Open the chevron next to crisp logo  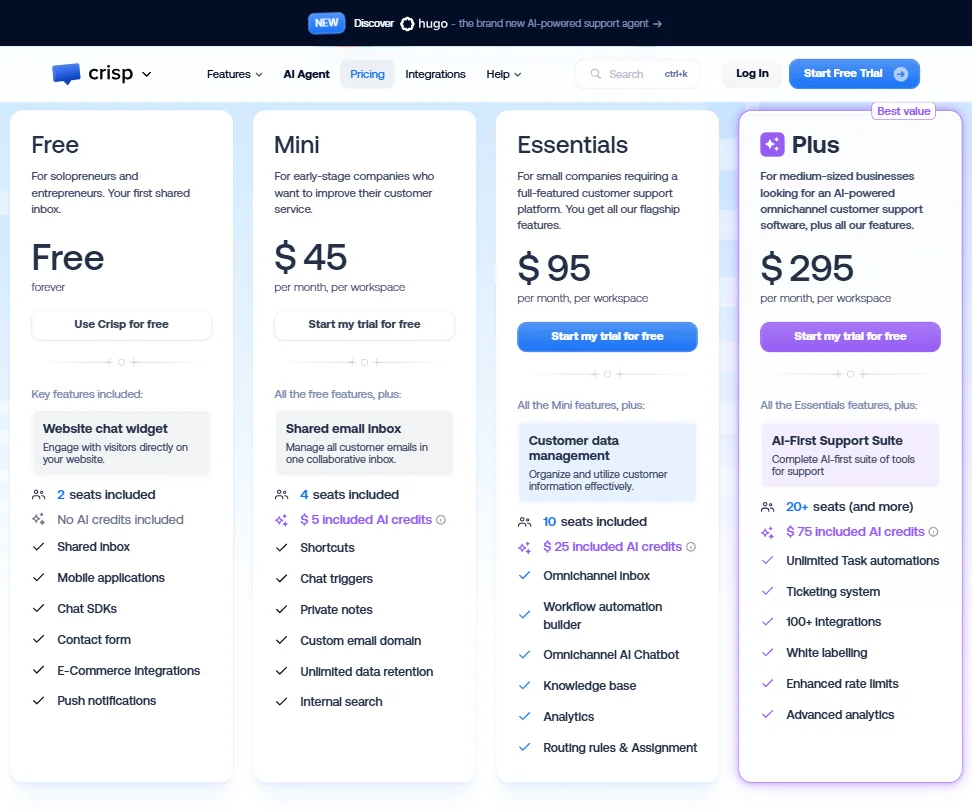pyautogui.click(x=146, y=74)
